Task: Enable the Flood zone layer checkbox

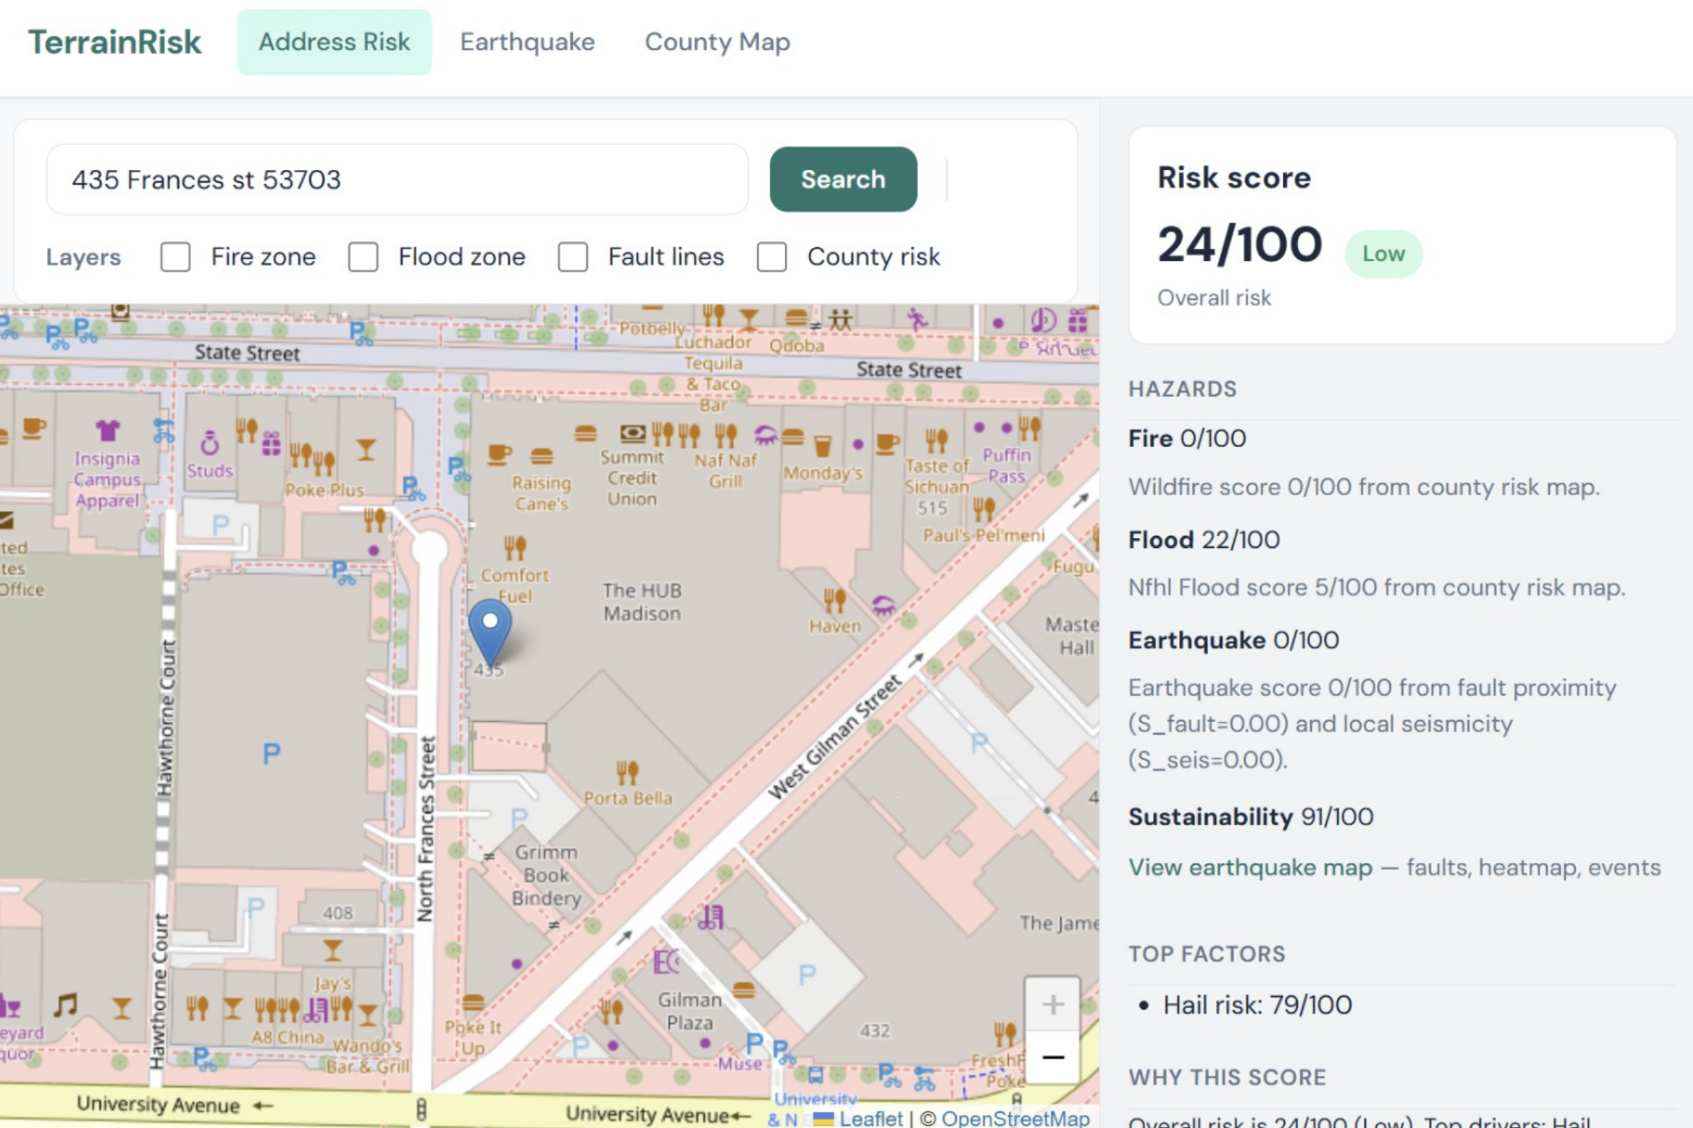Action: coord(363,257)
